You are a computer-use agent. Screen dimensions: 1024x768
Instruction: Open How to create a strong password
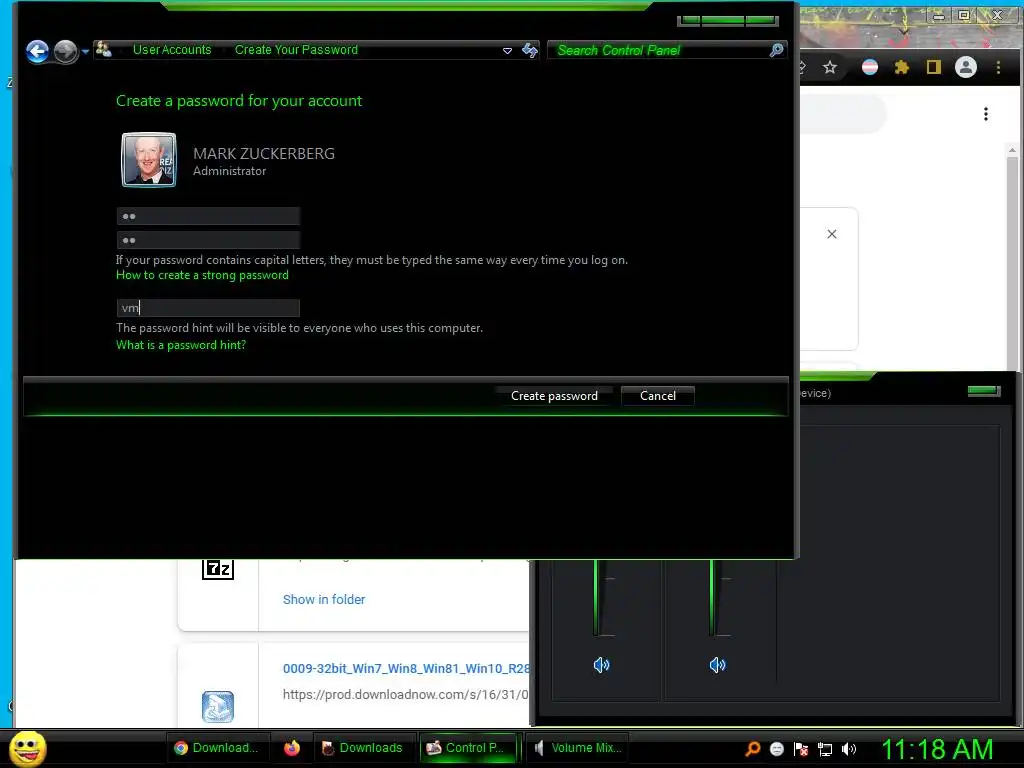click(202, 275)
